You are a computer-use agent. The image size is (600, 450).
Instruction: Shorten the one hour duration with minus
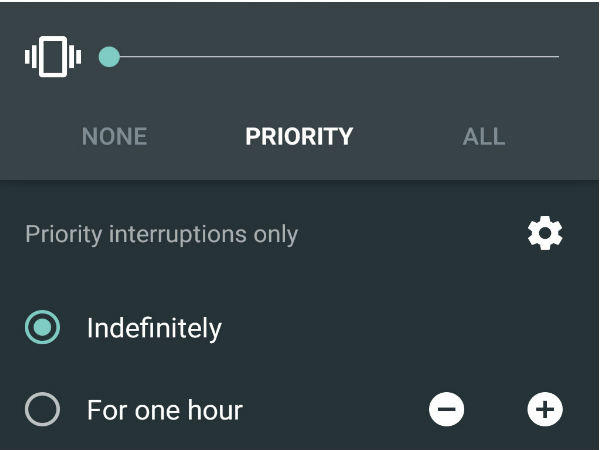coord(447,409)
